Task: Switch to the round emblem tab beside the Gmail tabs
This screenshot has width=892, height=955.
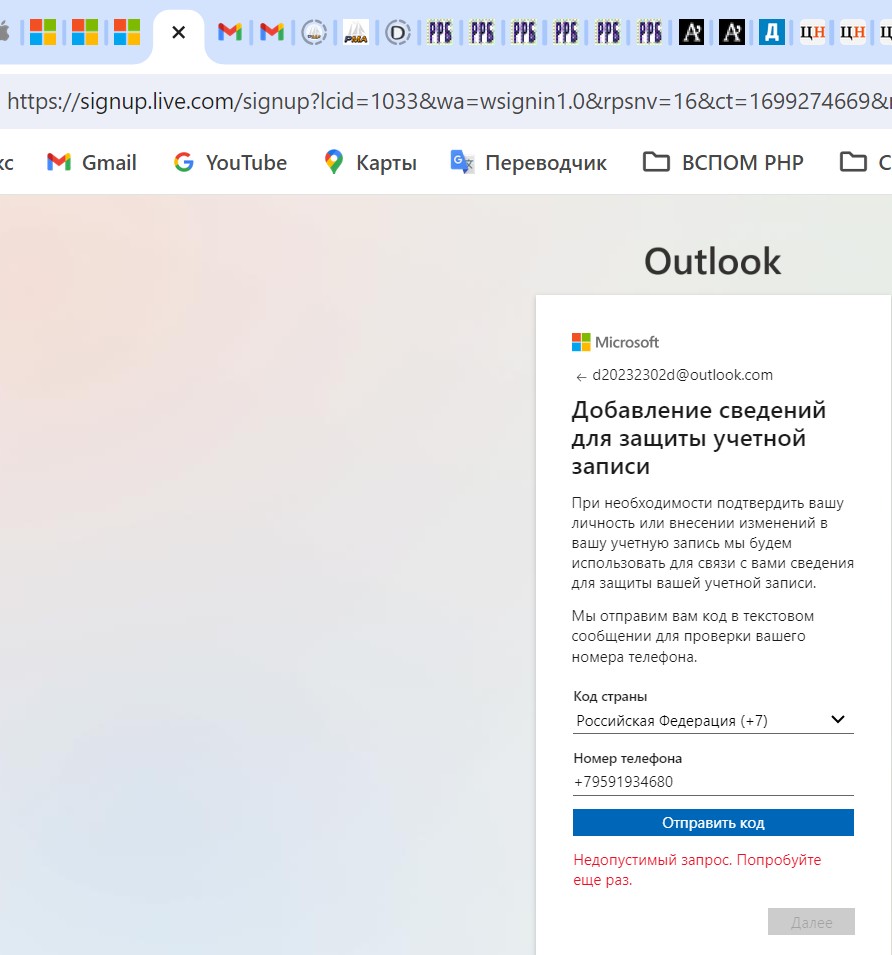Action: pos(314,32)
